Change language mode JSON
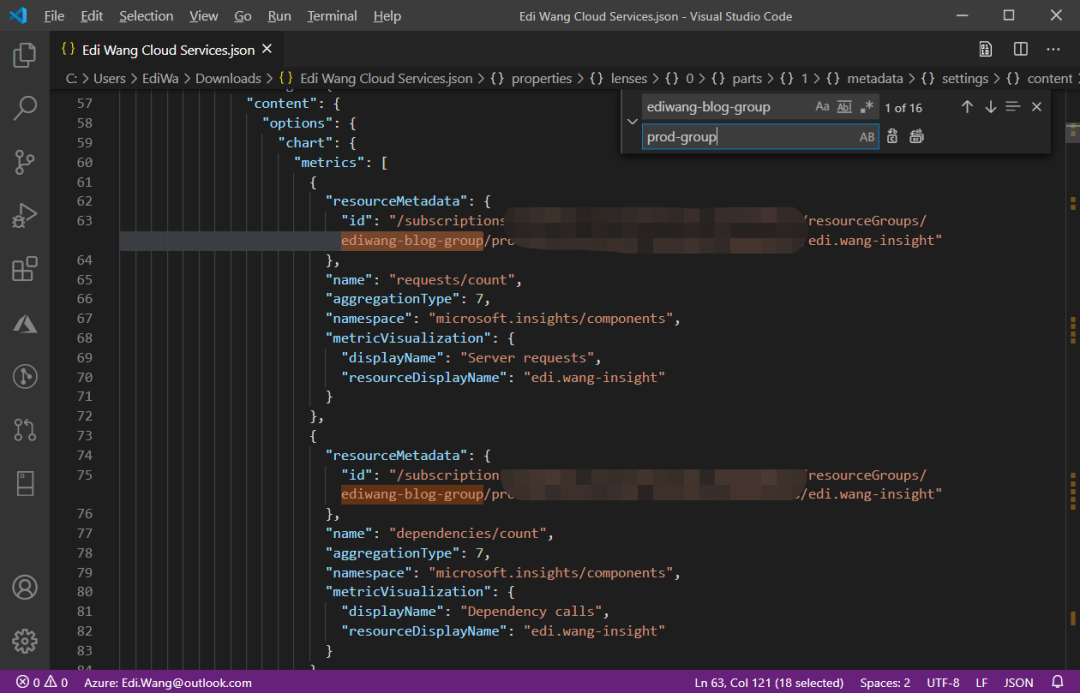The width and height of the screenshot is (1080, 693). click(x=1018, y=682)
